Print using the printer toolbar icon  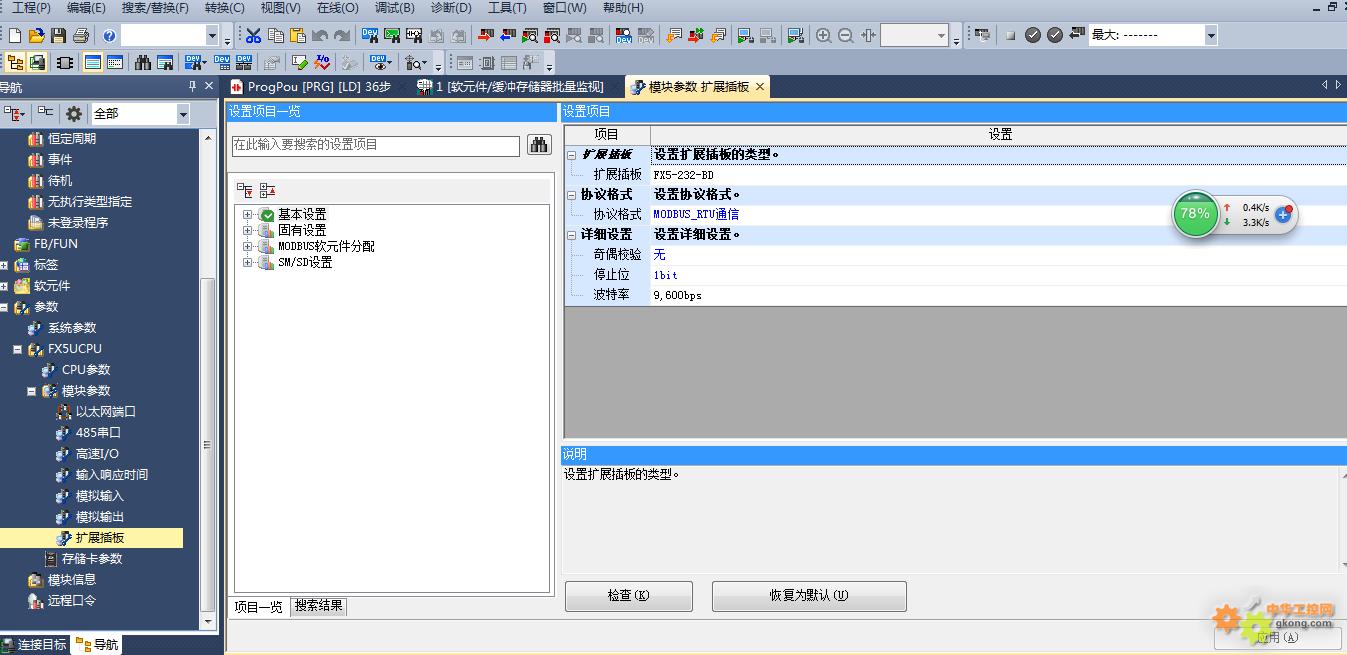coord(80,36)
